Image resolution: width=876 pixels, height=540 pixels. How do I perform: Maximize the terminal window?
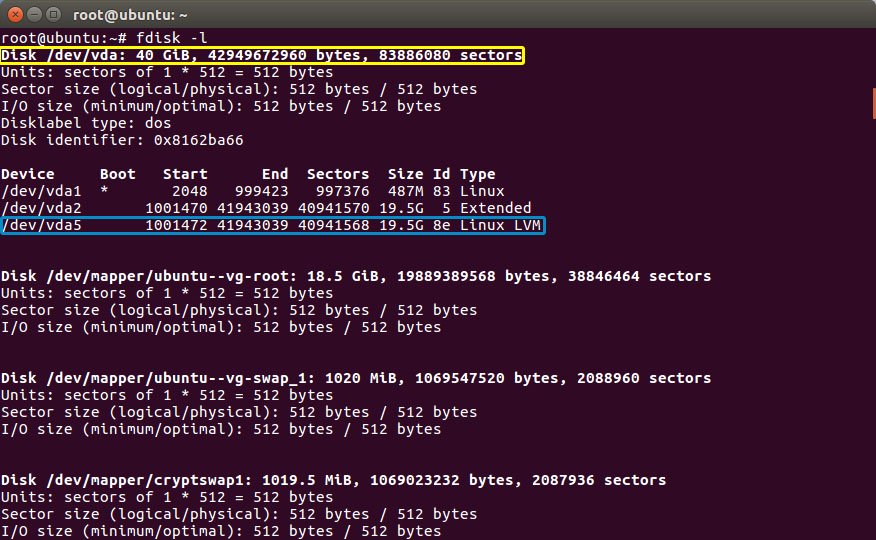click(x=51, y=13)
